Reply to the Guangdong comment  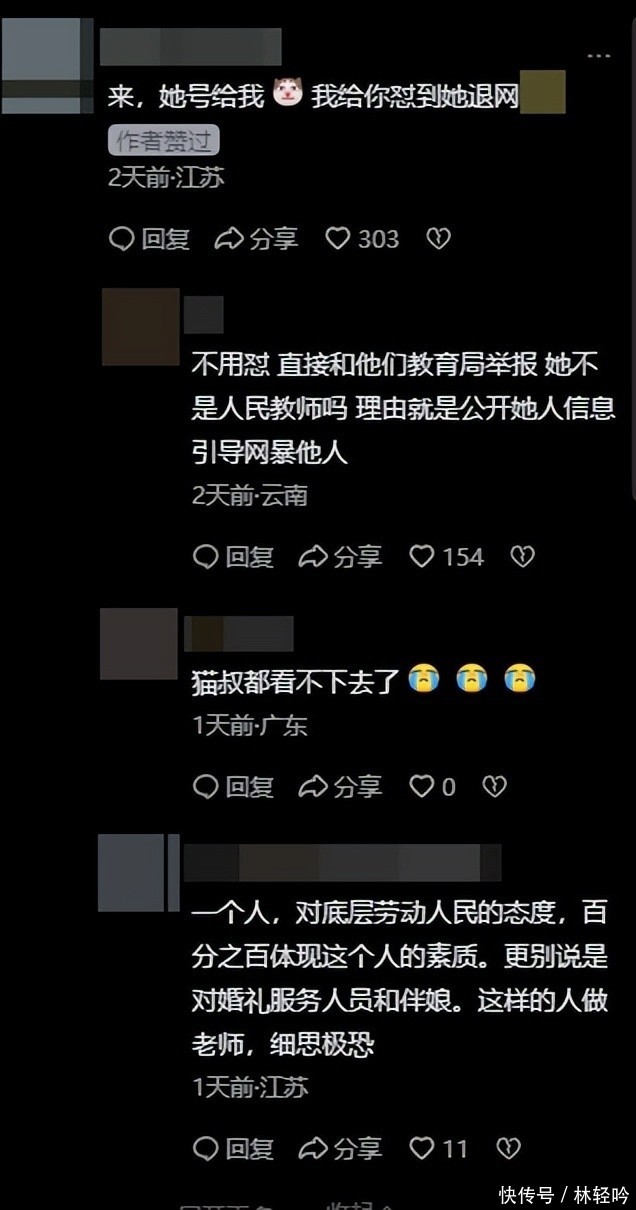point(233,787)
